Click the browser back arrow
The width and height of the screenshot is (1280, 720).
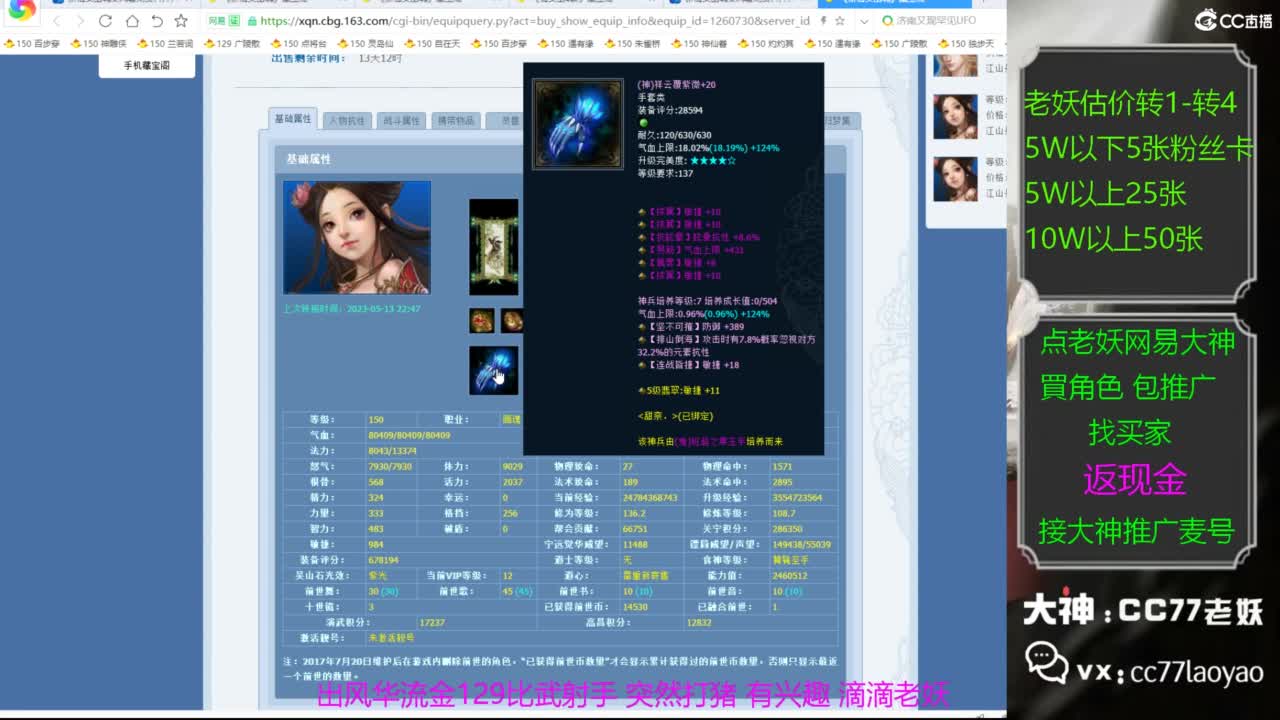coord(57,21)
